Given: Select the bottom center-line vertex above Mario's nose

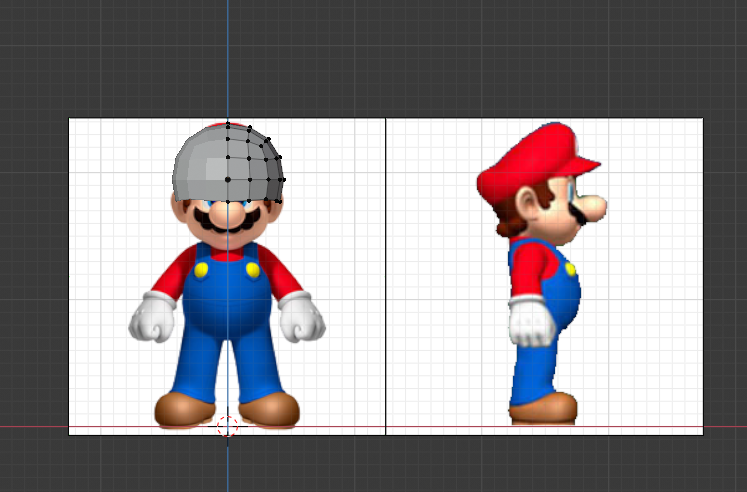Looking at the screenshot, I should [228, 202].
